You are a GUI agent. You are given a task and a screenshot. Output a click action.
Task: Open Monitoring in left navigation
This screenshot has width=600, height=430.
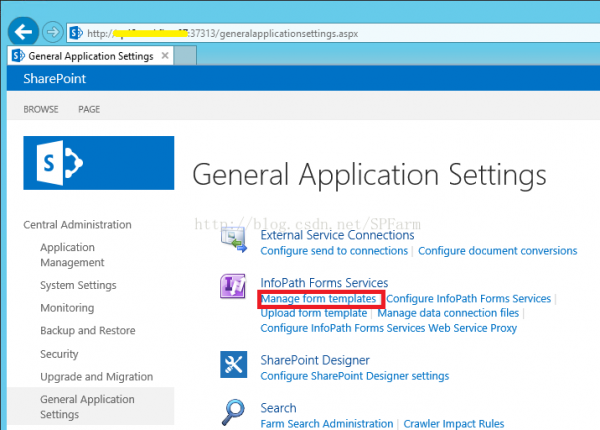click(67, 308)
